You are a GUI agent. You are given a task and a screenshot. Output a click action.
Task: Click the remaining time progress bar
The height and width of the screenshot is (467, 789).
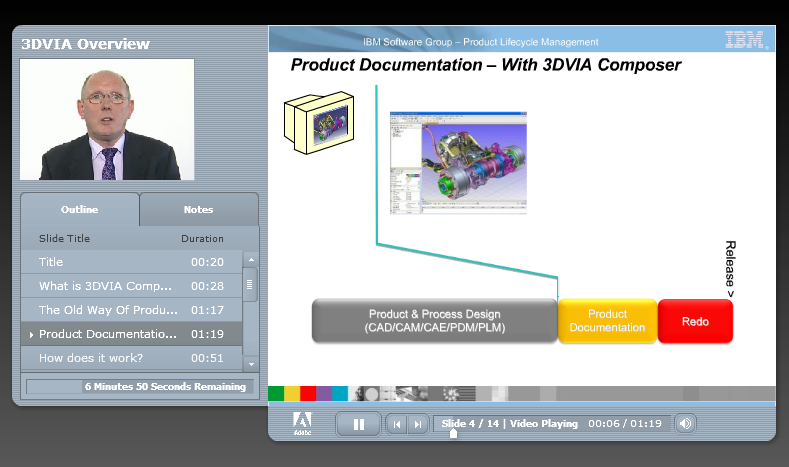[x=140, y=386]
